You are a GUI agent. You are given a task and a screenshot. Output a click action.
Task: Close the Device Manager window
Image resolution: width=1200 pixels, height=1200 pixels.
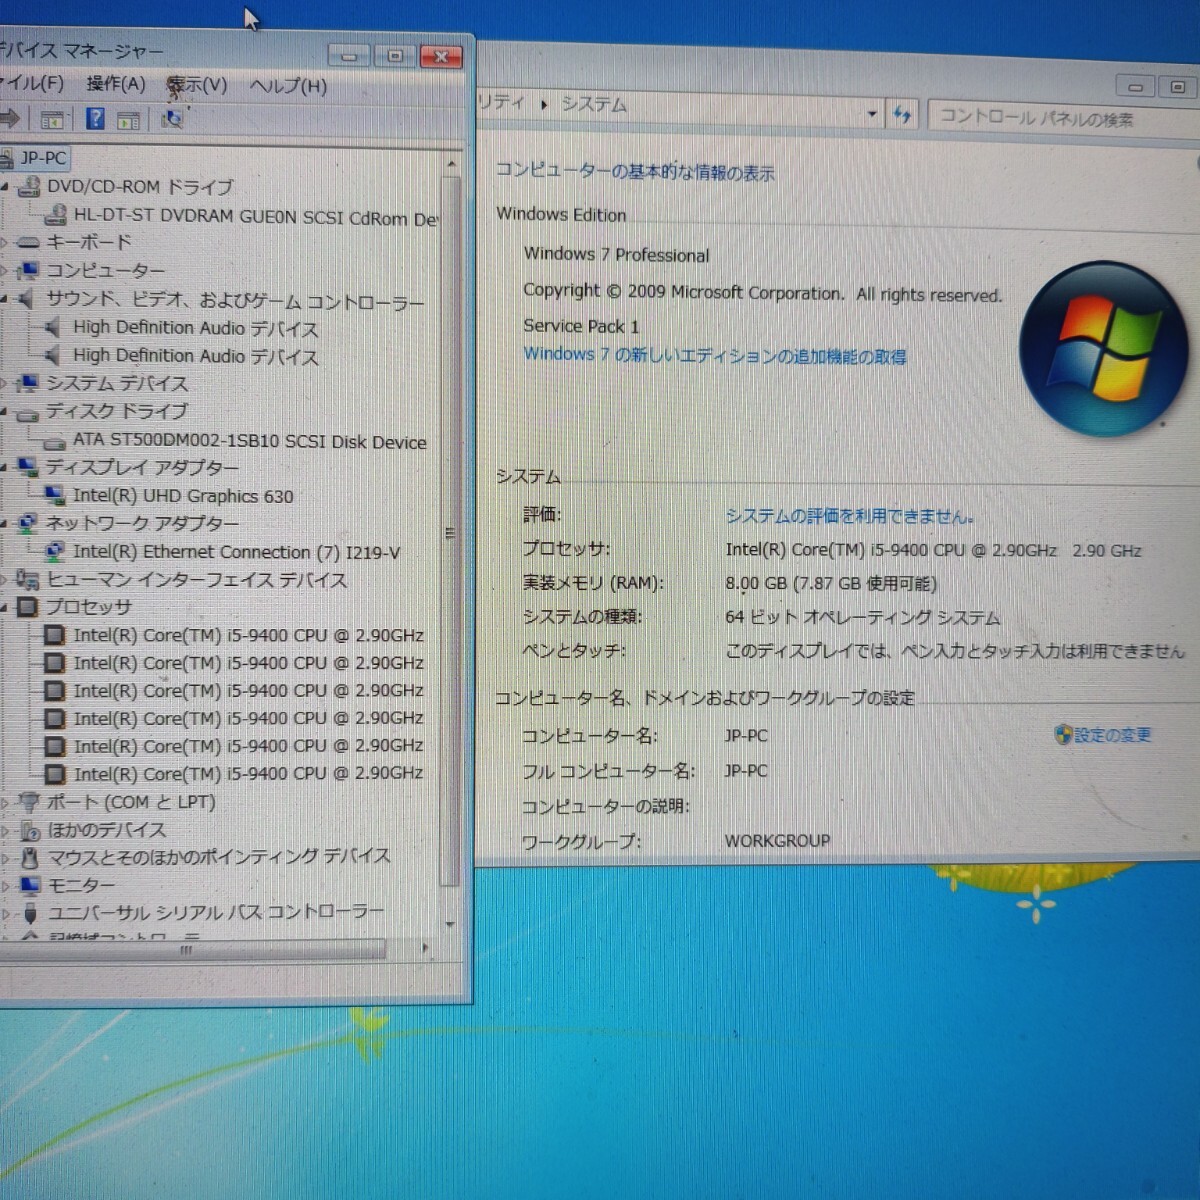click(441, 57)
